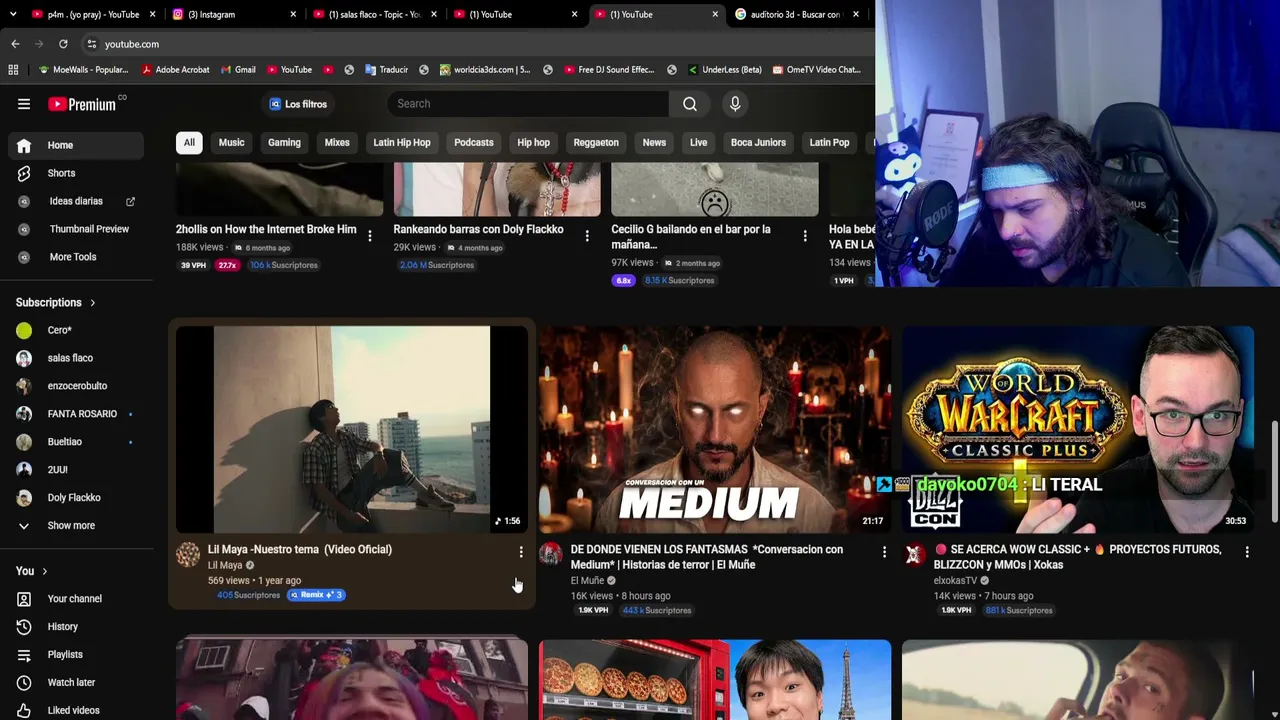The image size is (1280, 720).
Task: Select the Reggaeton filter chip
Action: tap(596, 143)
